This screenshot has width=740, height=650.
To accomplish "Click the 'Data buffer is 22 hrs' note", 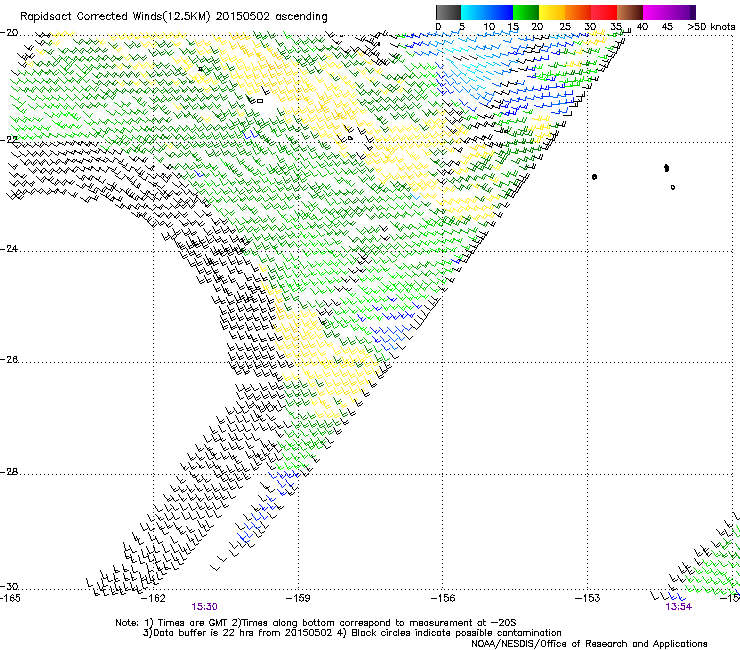I will click(352, 633).
